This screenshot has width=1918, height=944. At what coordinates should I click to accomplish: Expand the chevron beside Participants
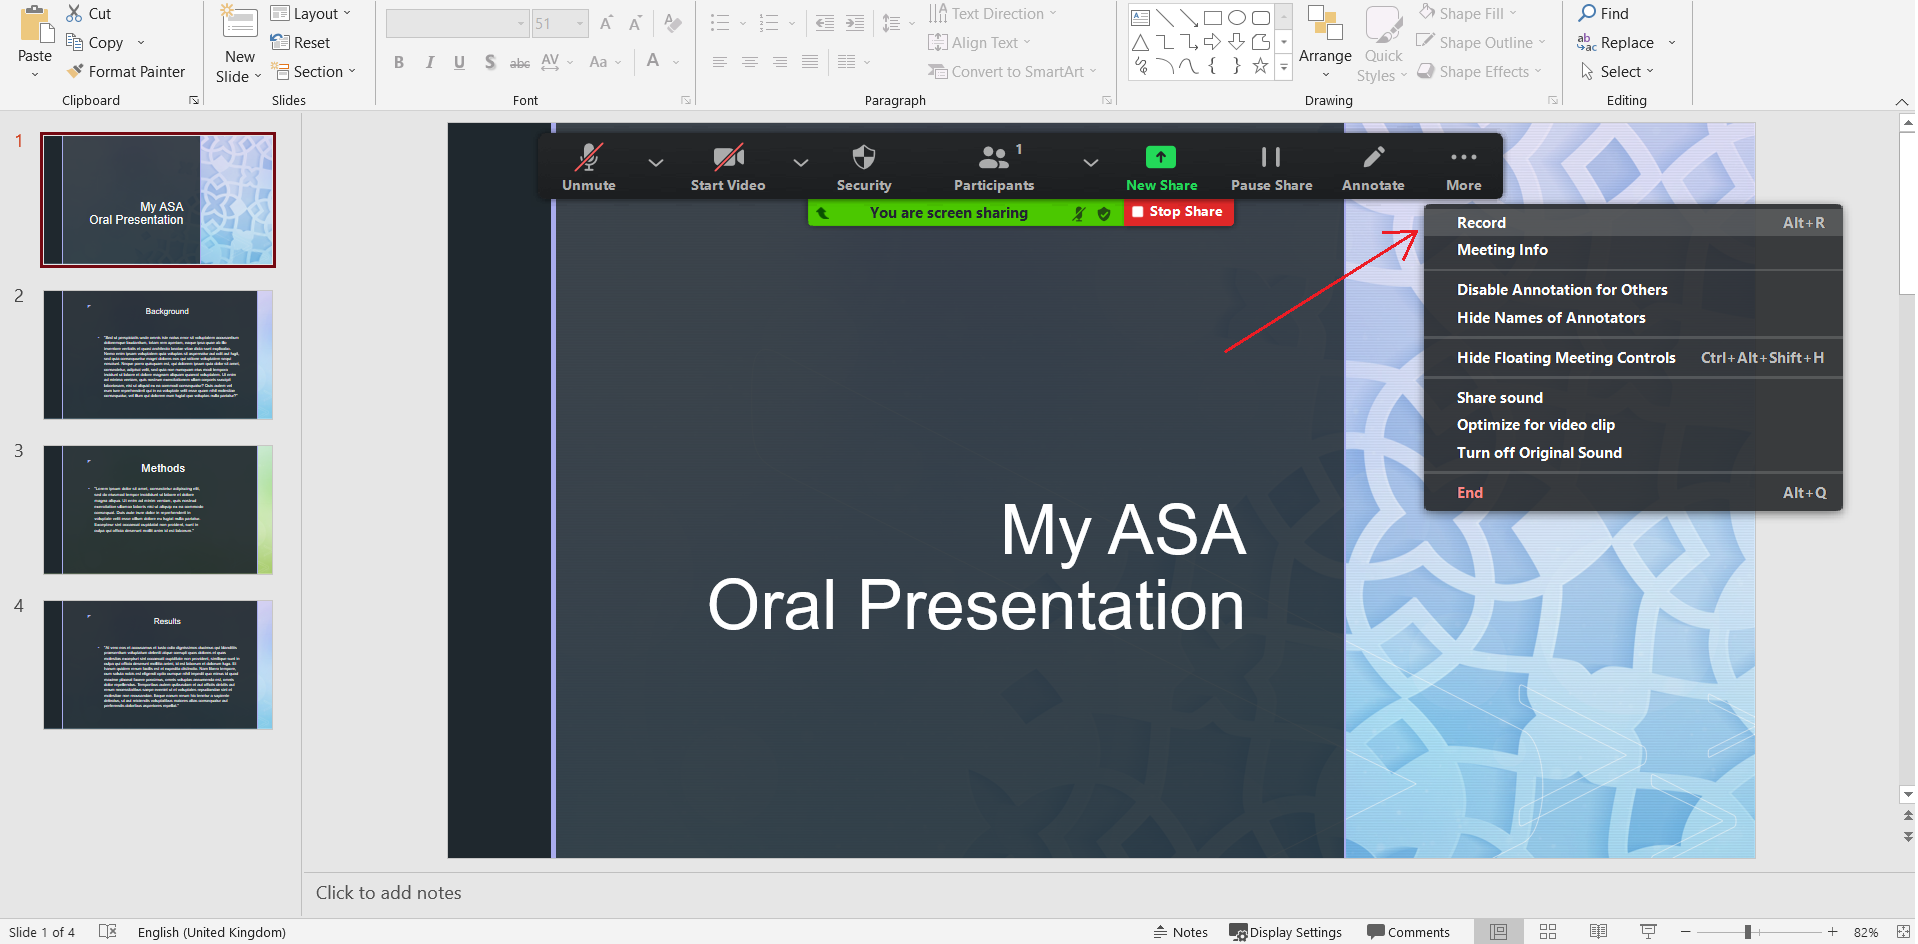[1091, 162]
